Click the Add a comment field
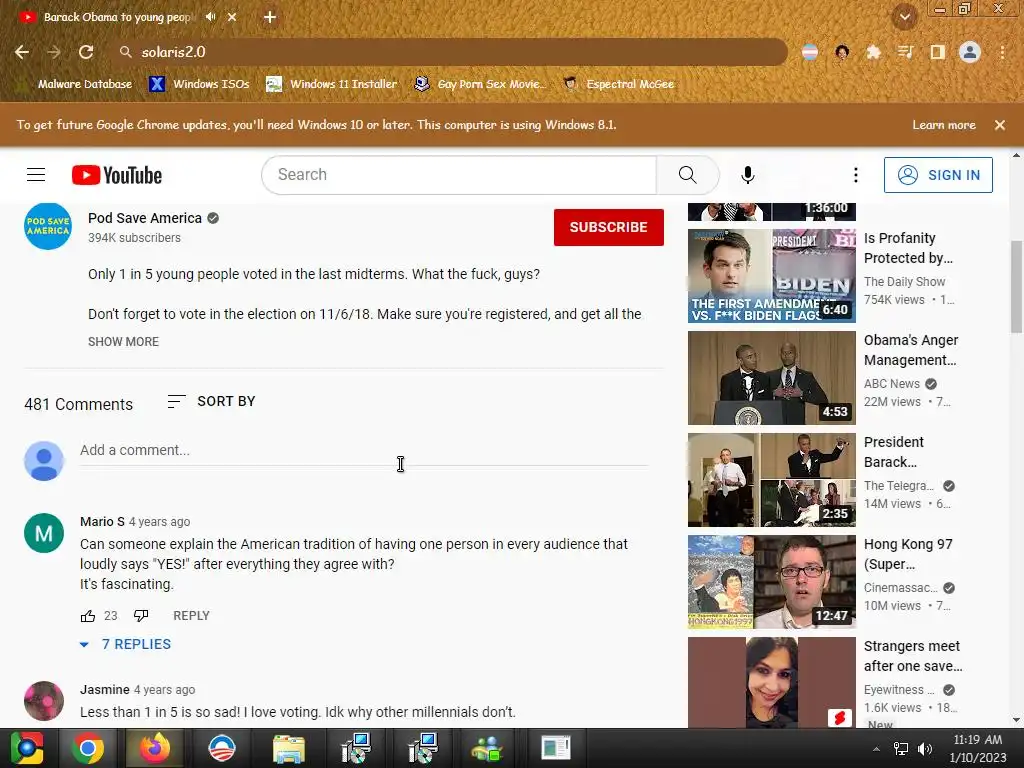 [x=364, y=451]
